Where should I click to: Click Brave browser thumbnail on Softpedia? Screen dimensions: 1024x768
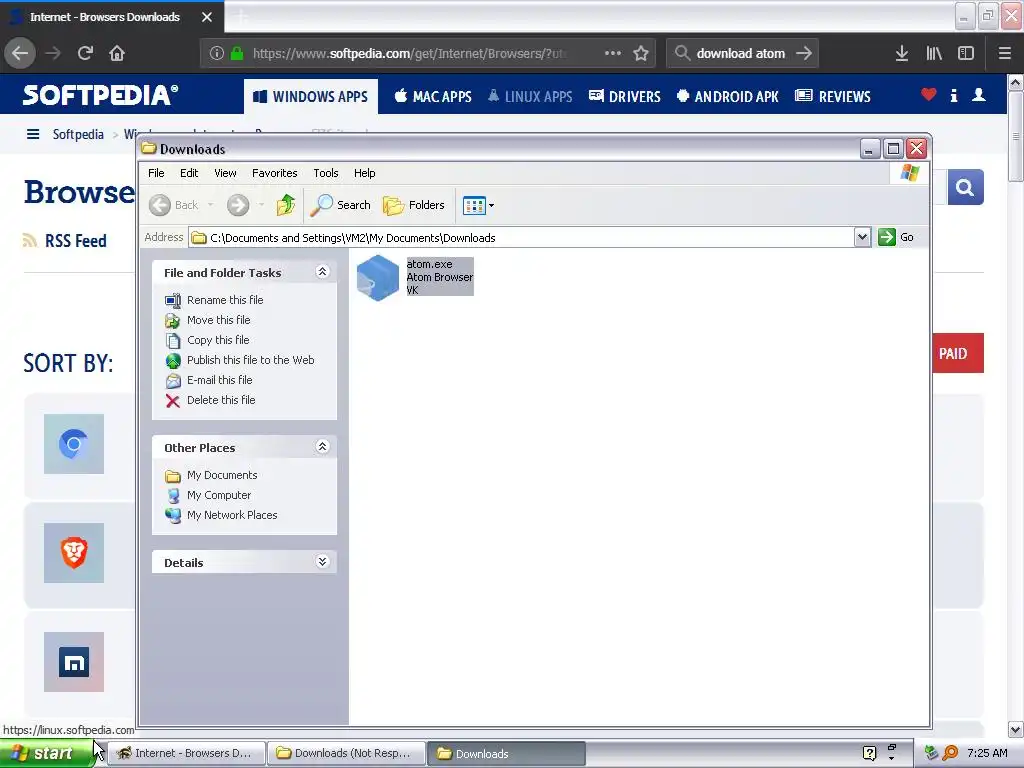[x=74, y=553]
